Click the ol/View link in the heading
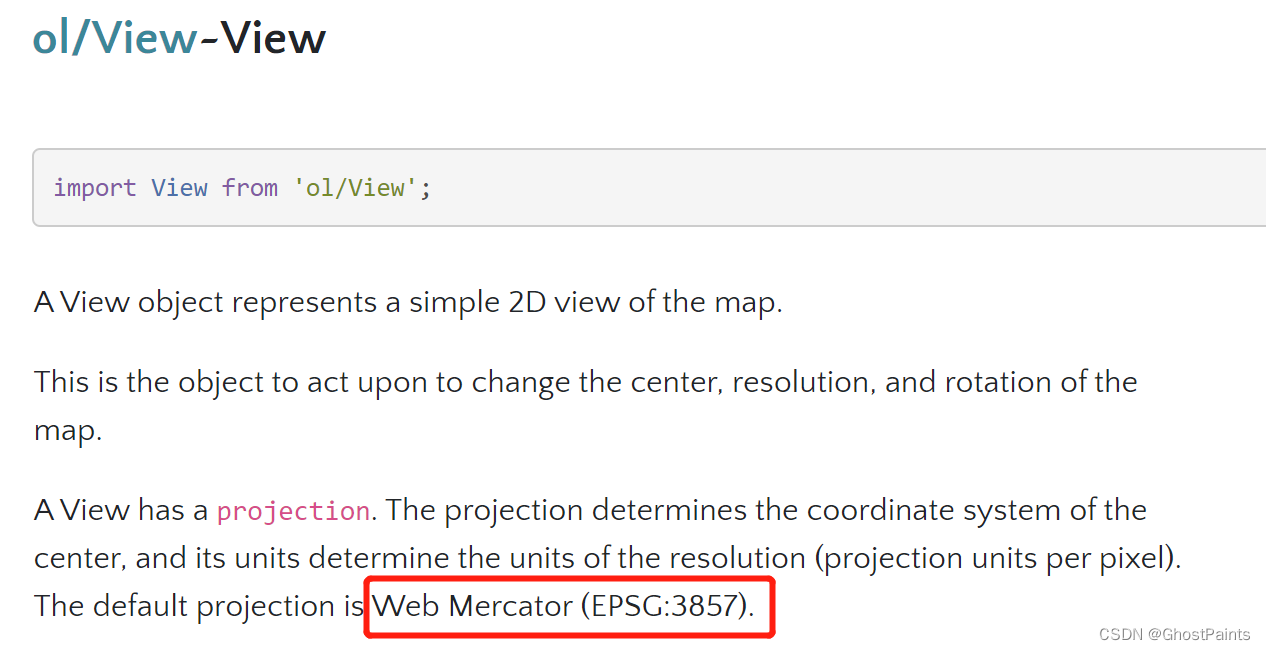Image resolution: width=1266 pixels, height=650 pixels. pos(114,38)
